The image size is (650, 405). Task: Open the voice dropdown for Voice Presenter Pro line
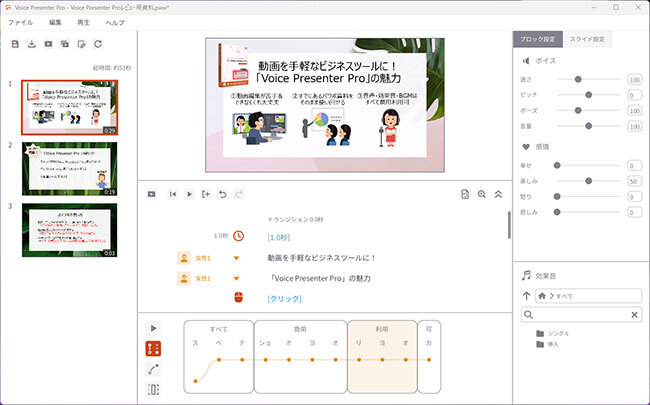click(236, 277)
